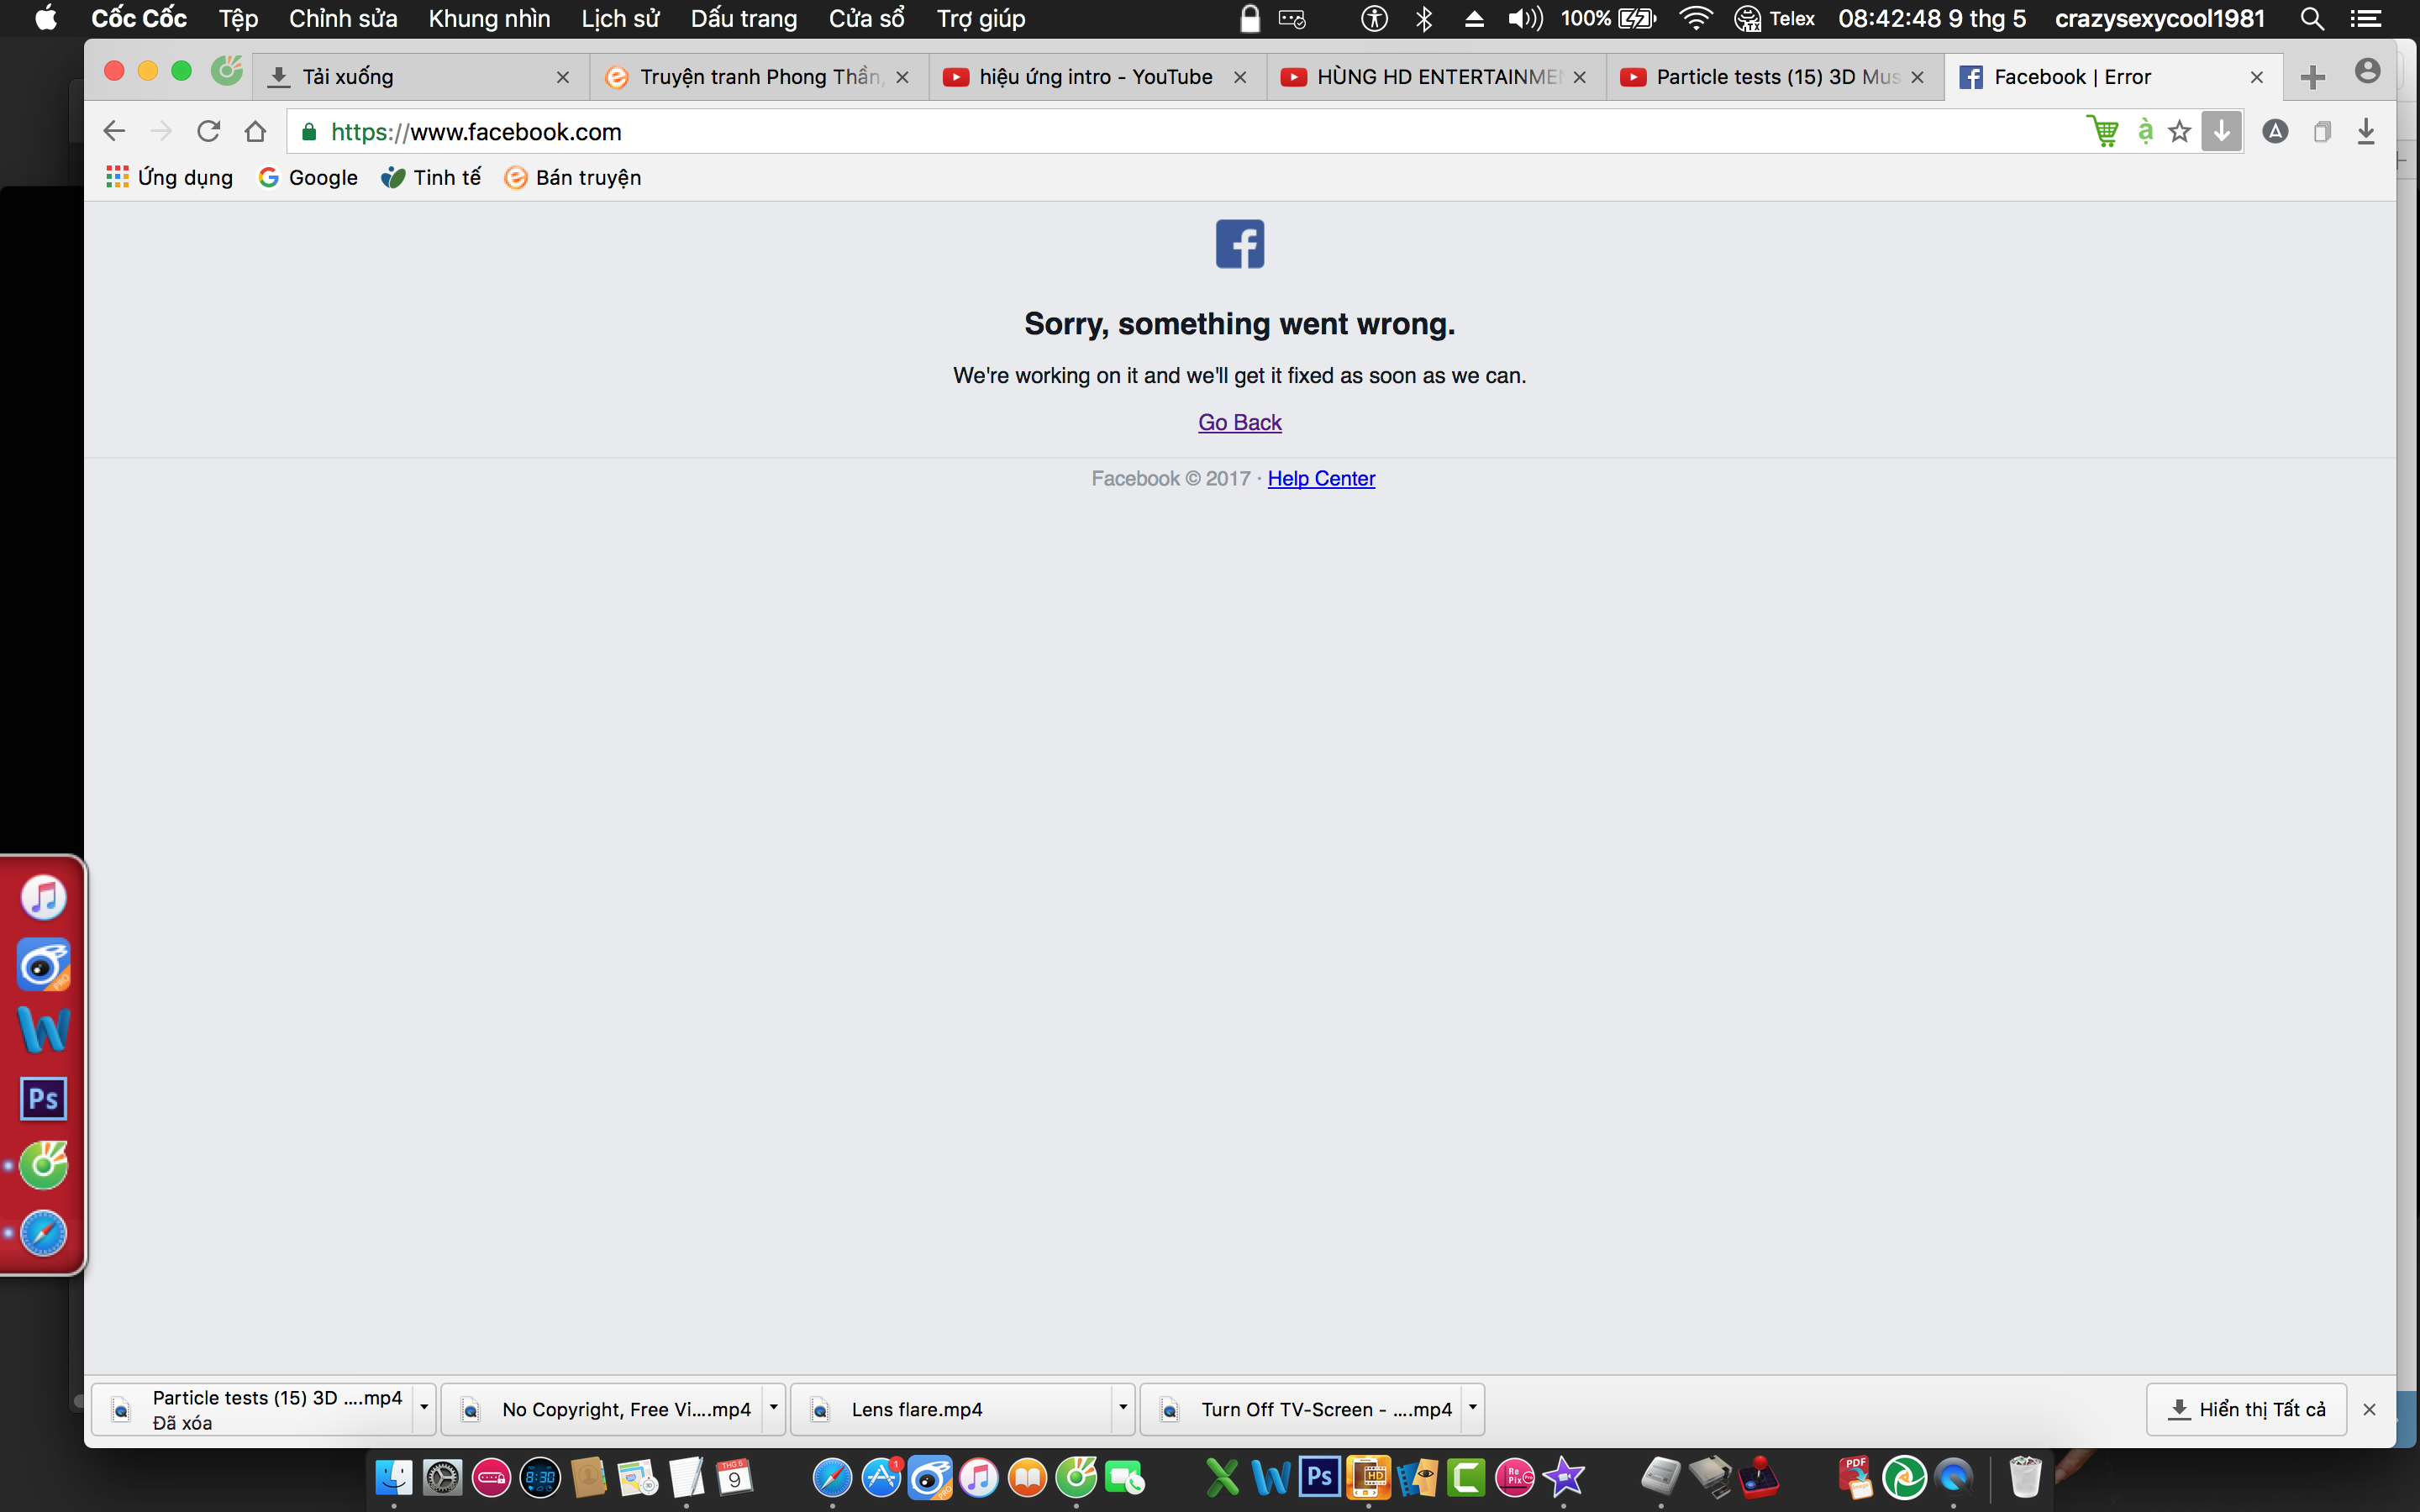Open the Google bookmark

pyautogui.click(x=308, y=177)
